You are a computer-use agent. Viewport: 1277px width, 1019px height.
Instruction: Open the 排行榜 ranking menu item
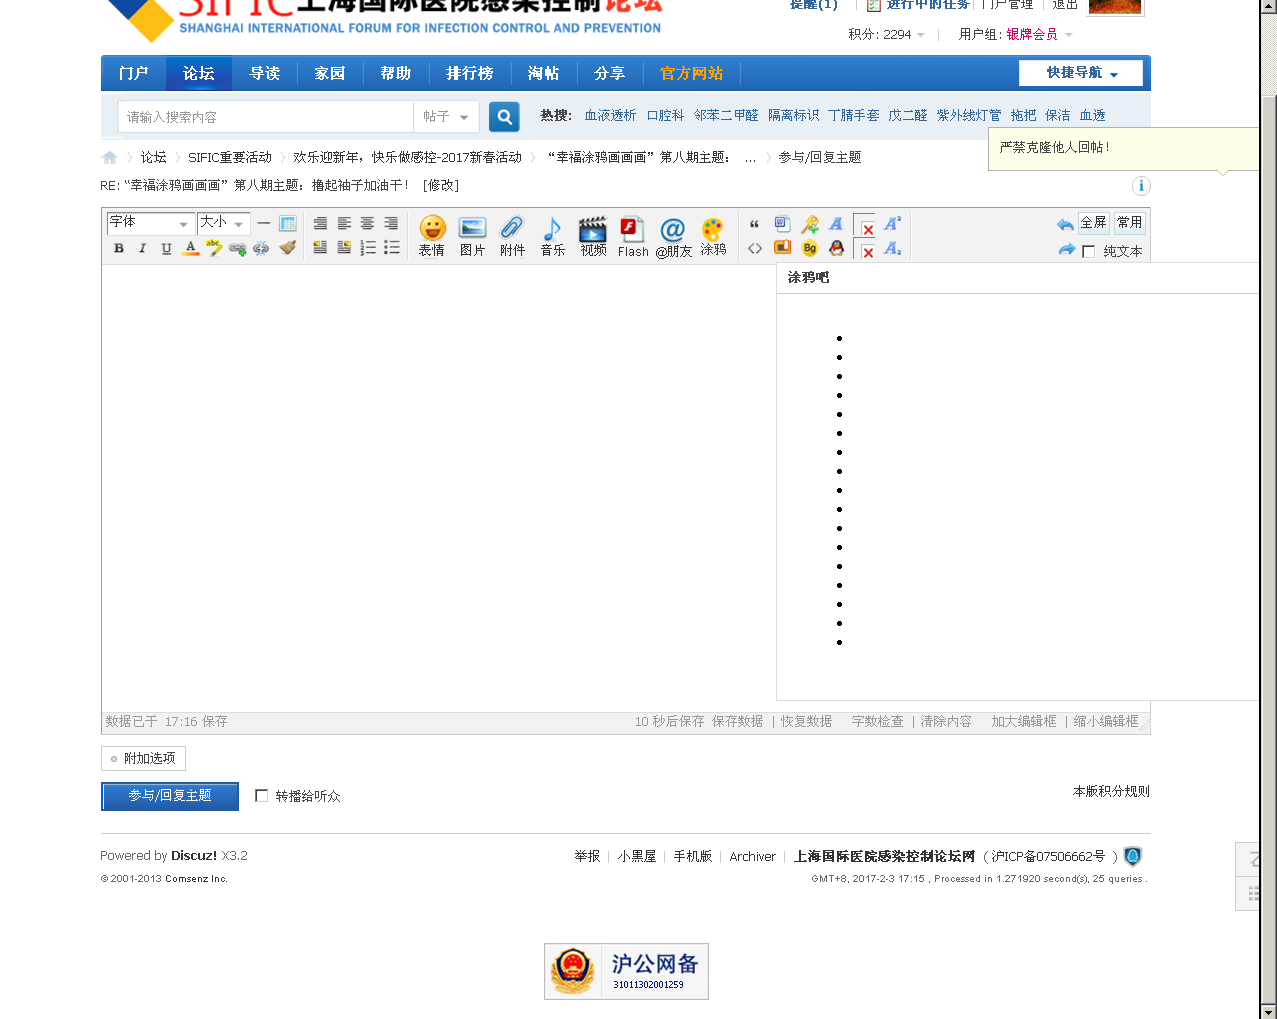click(x=470, y=73)
